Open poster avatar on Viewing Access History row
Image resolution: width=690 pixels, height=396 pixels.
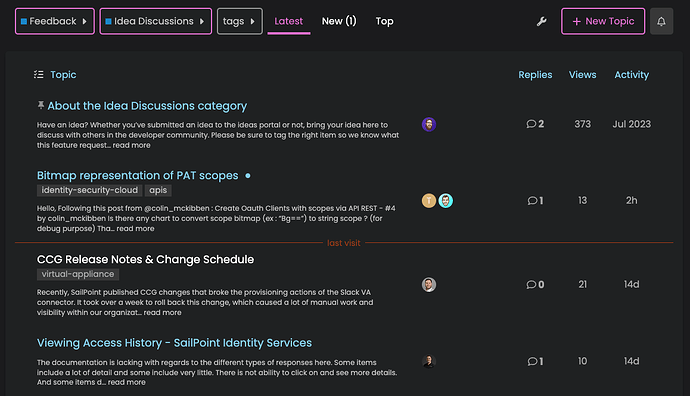click(x=429, y=361)
